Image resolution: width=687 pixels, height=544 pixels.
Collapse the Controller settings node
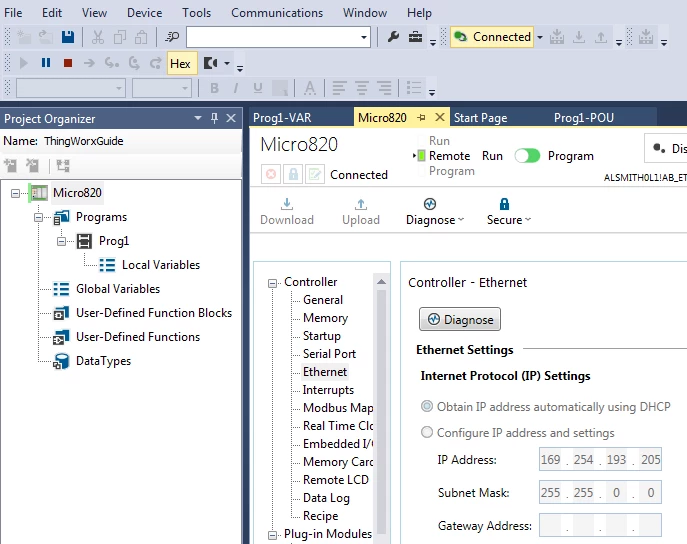[x=273, y=283]
